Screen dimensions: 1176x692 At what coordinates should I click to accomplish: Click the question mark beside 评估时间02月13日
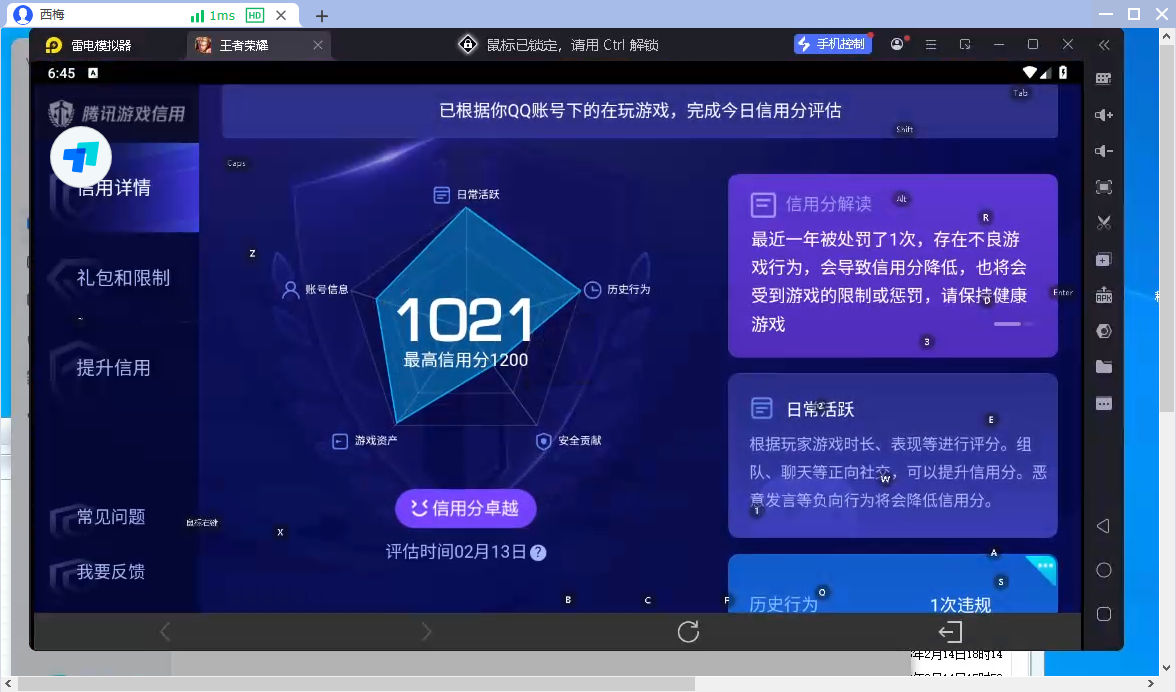(538, 552)
